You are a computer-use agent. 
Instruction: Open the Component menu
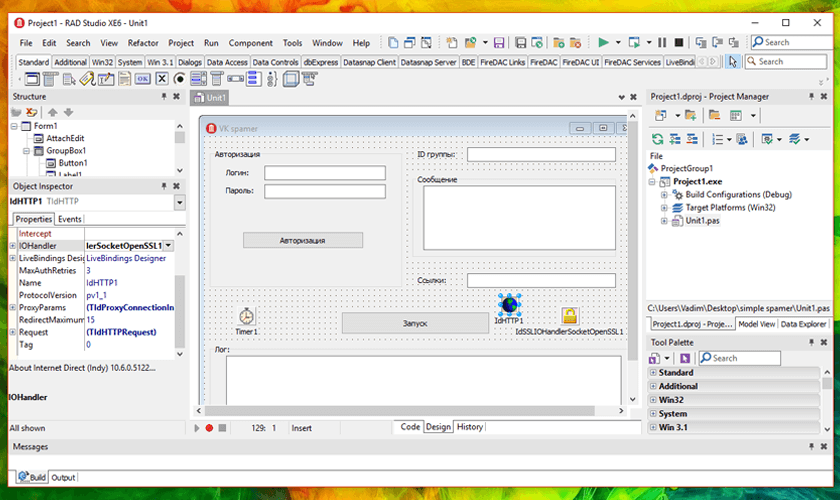coord(251,43)
